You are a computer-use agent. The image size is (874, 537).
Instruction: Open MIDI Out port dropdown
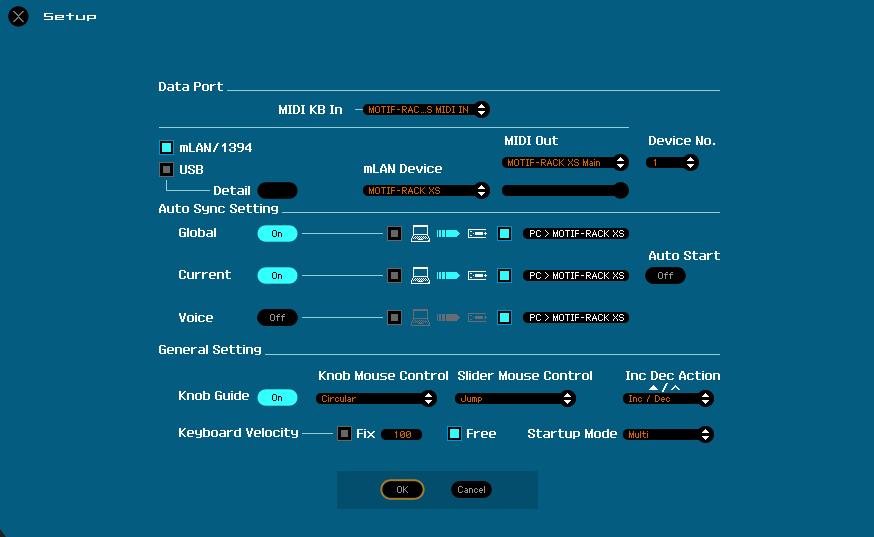(x=565, y=163)
